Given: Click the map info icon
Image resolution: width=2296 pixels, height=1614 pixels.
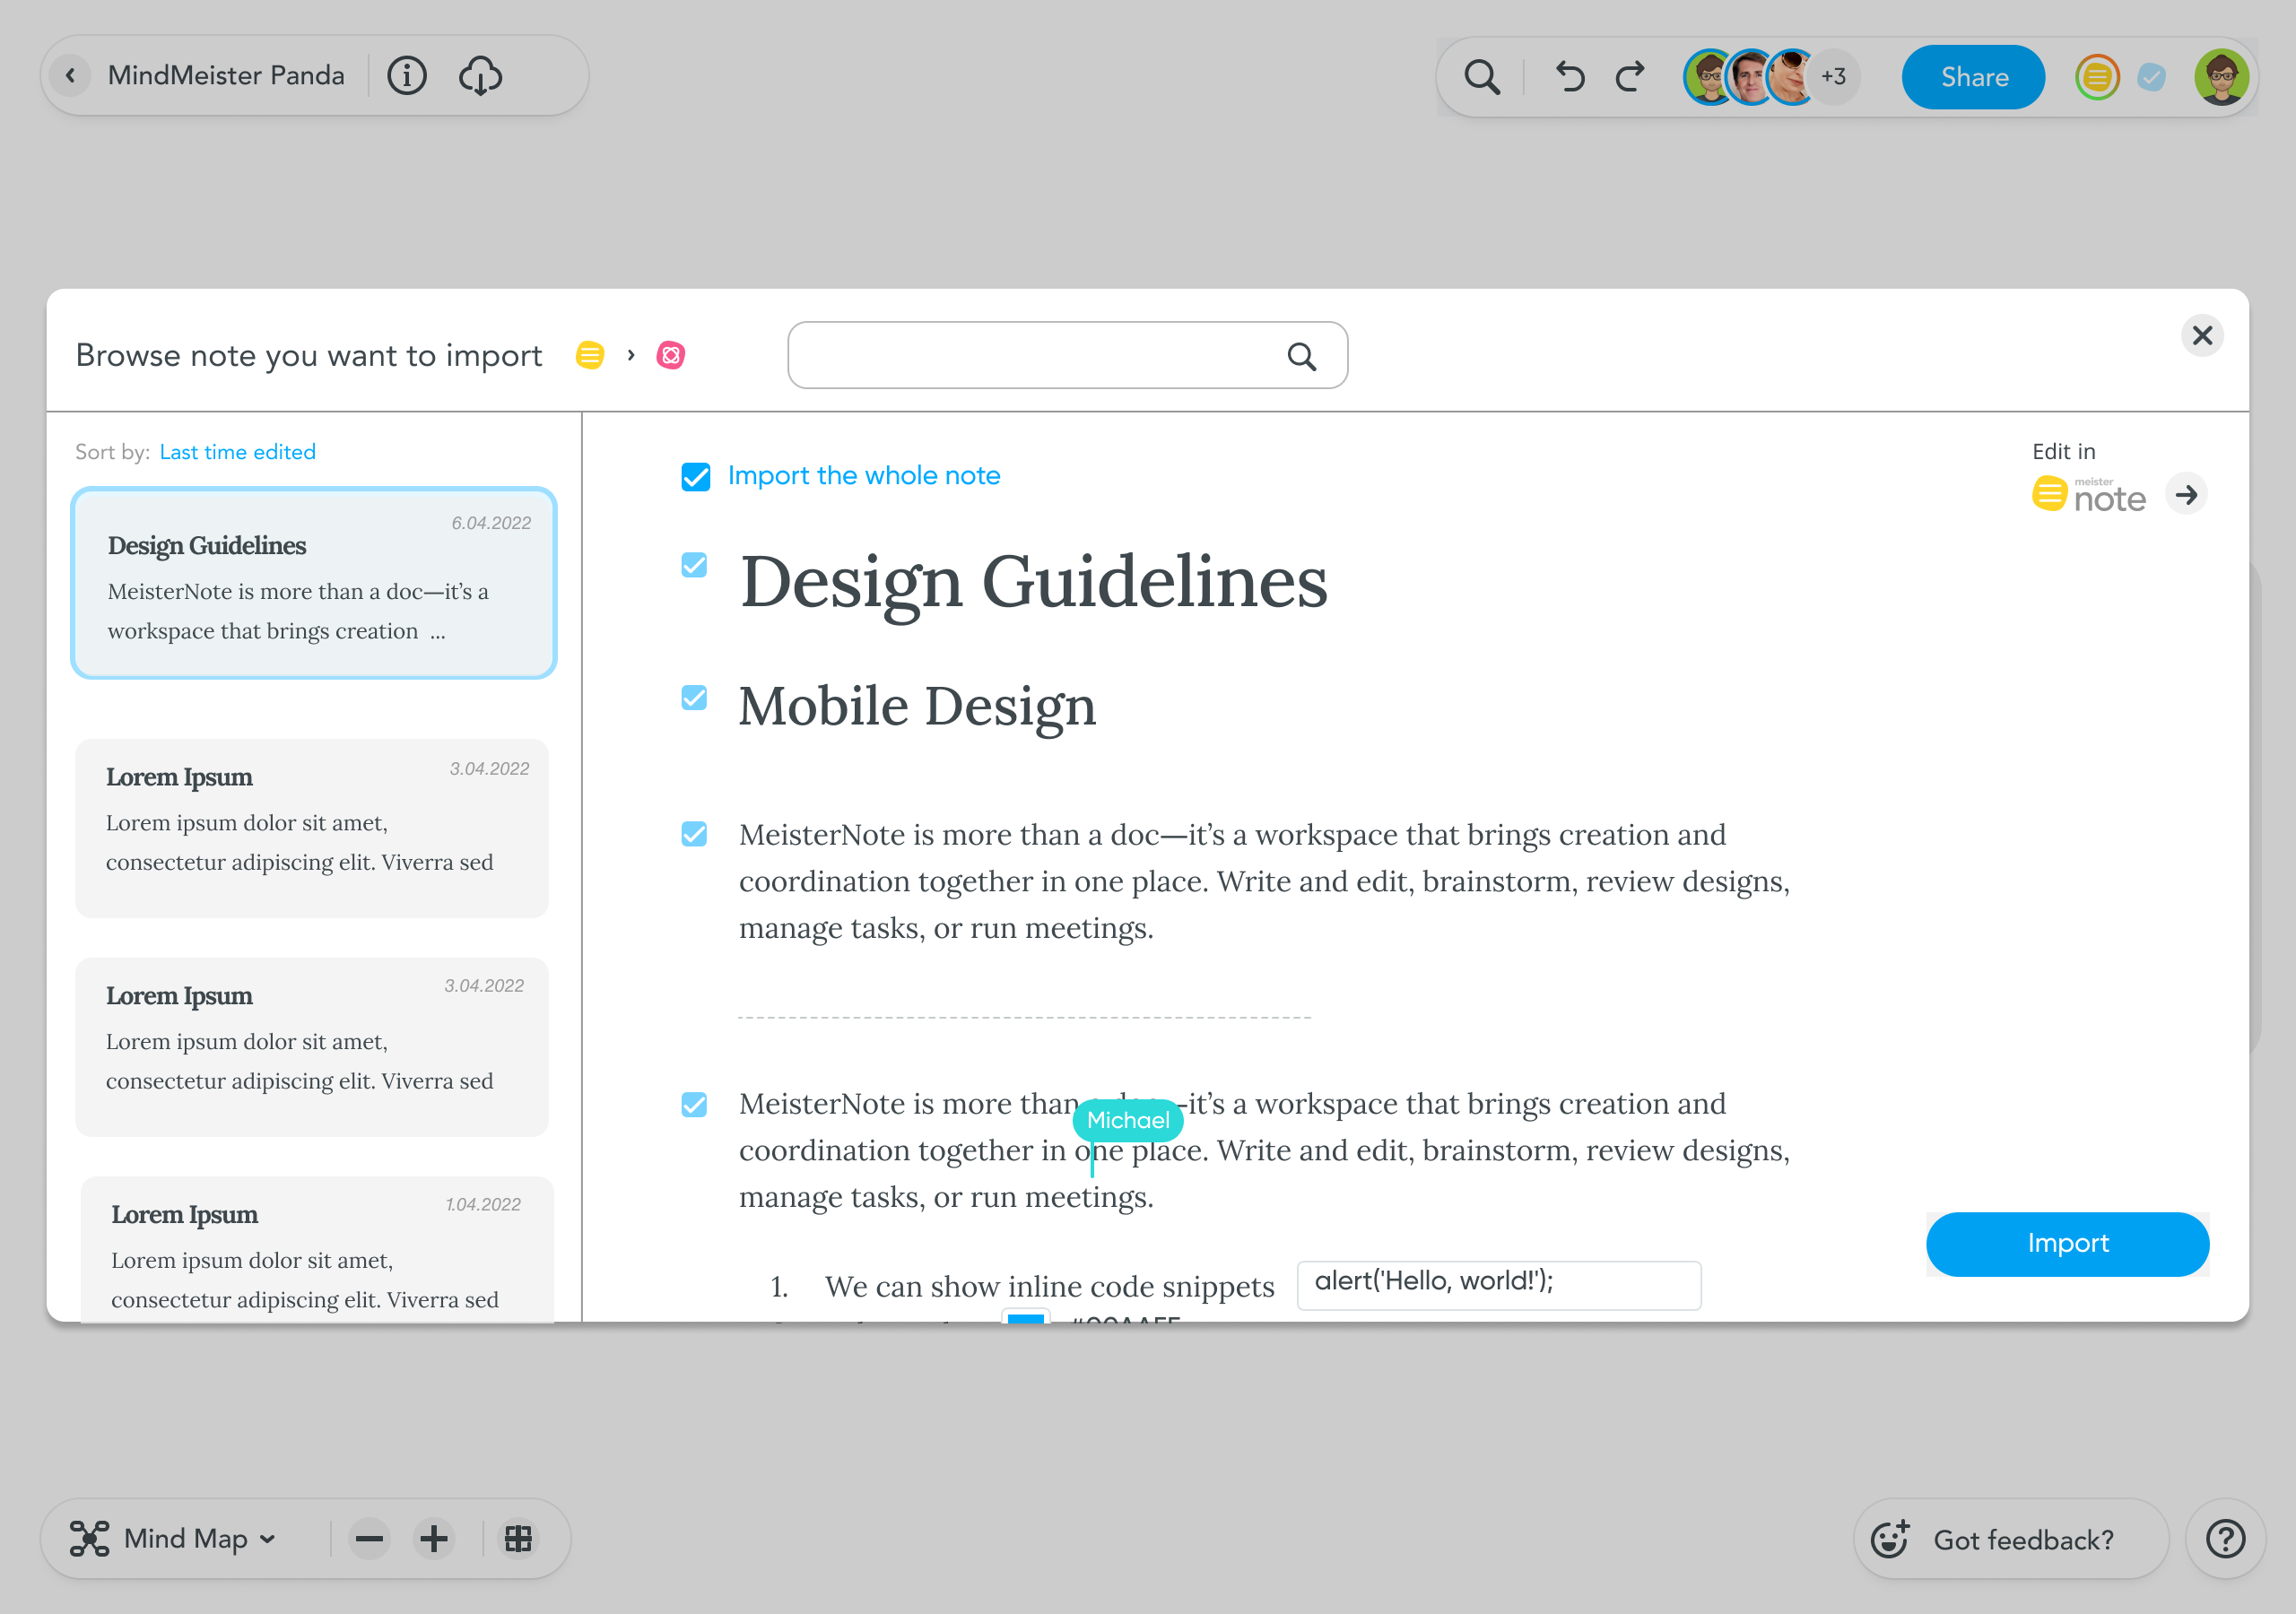Looking at the screenshot, I should pos(406,76).
